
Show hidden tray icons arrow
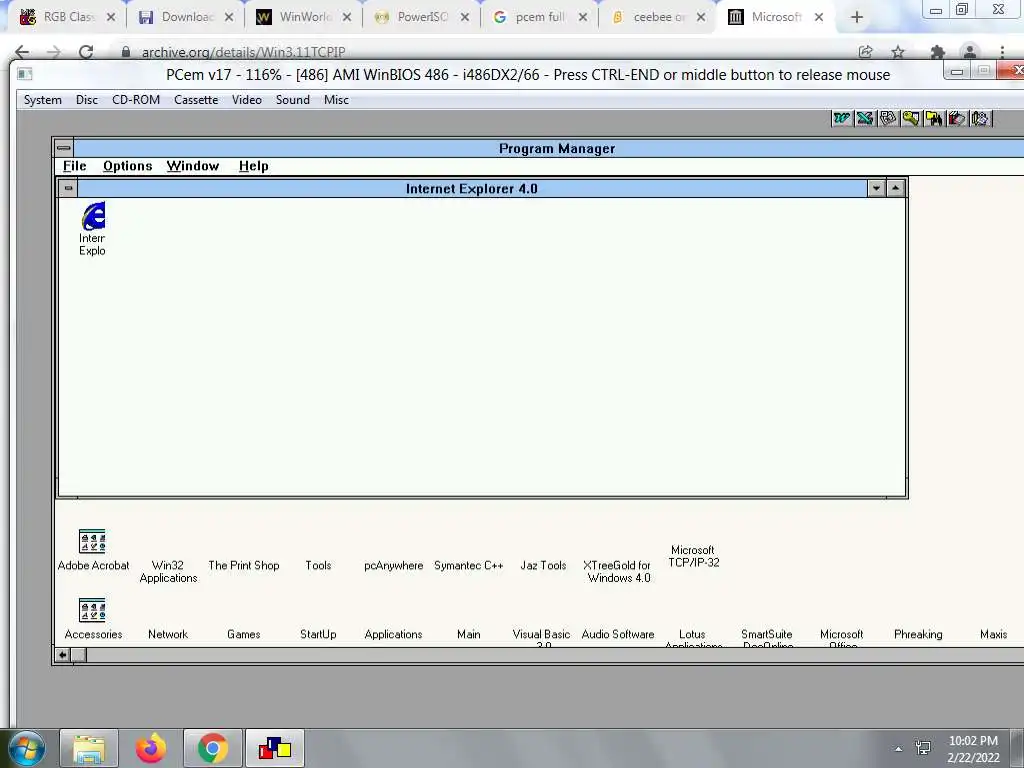pos(899,749)
